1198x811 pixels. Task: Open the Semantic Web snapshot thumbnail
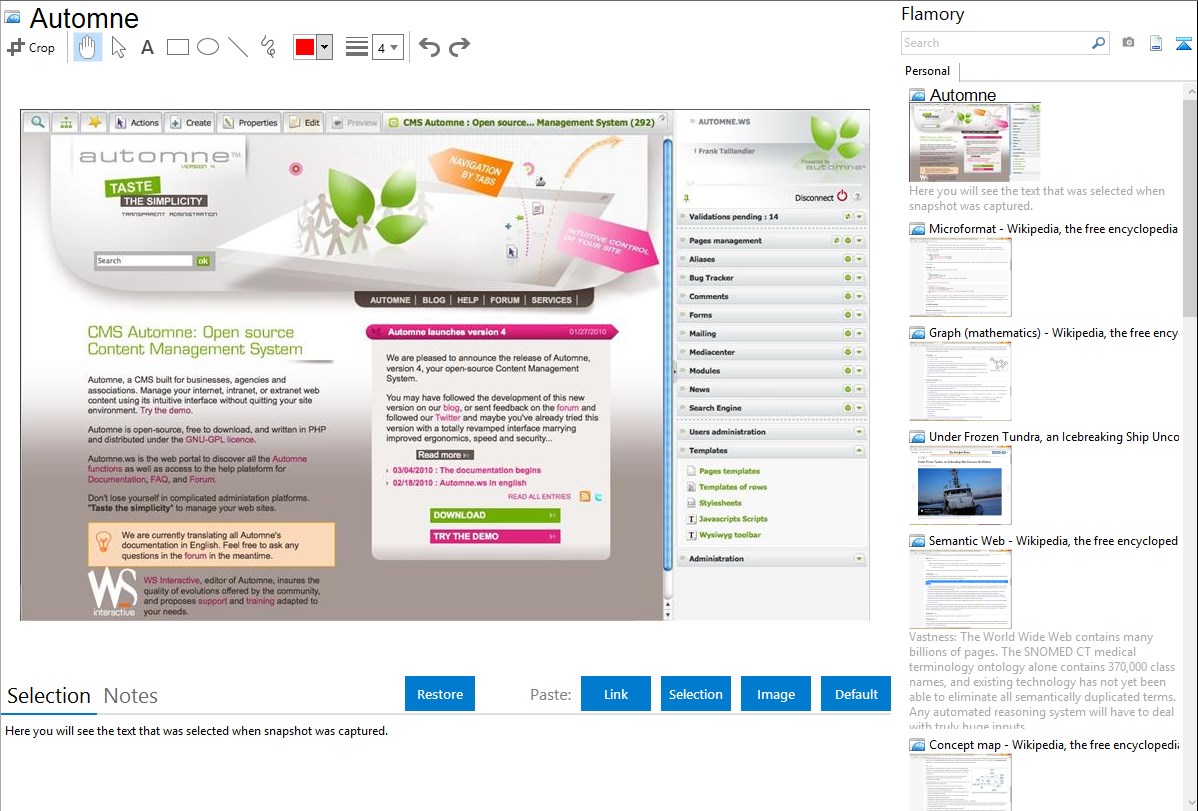tap(960, 589)
